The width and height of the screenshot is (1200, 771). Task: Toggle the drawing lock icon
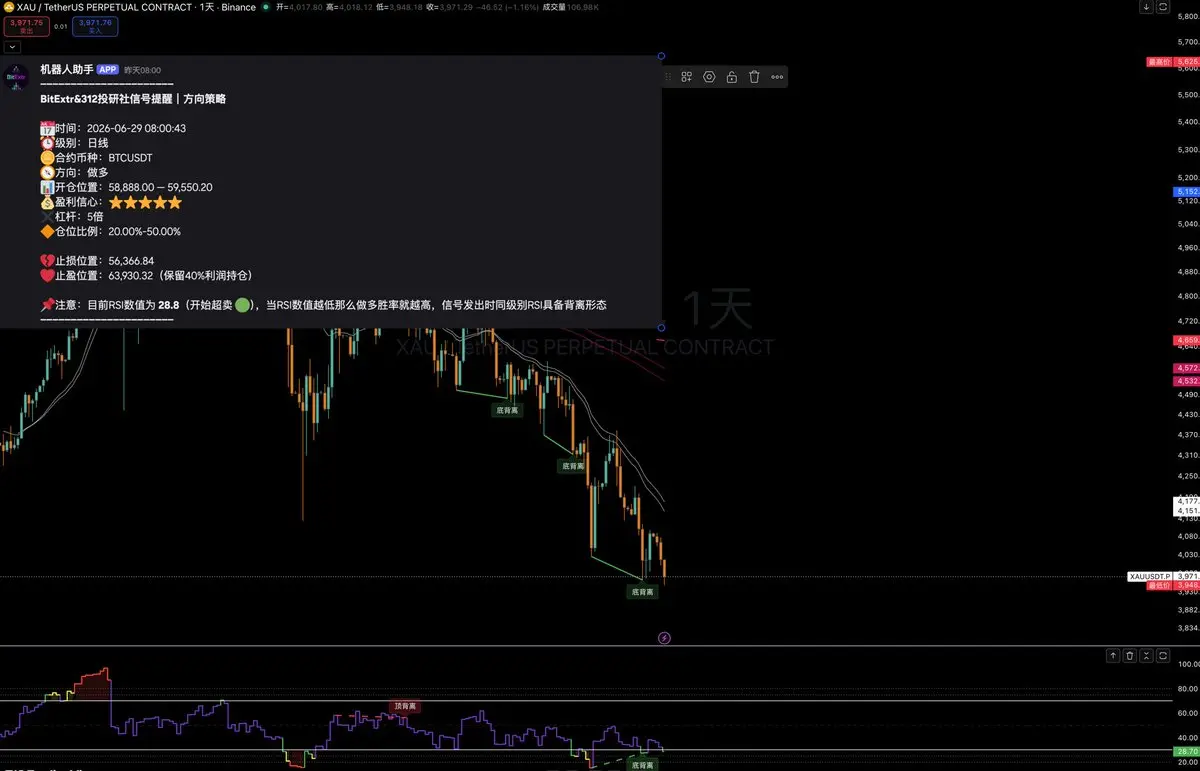[732, 77]
